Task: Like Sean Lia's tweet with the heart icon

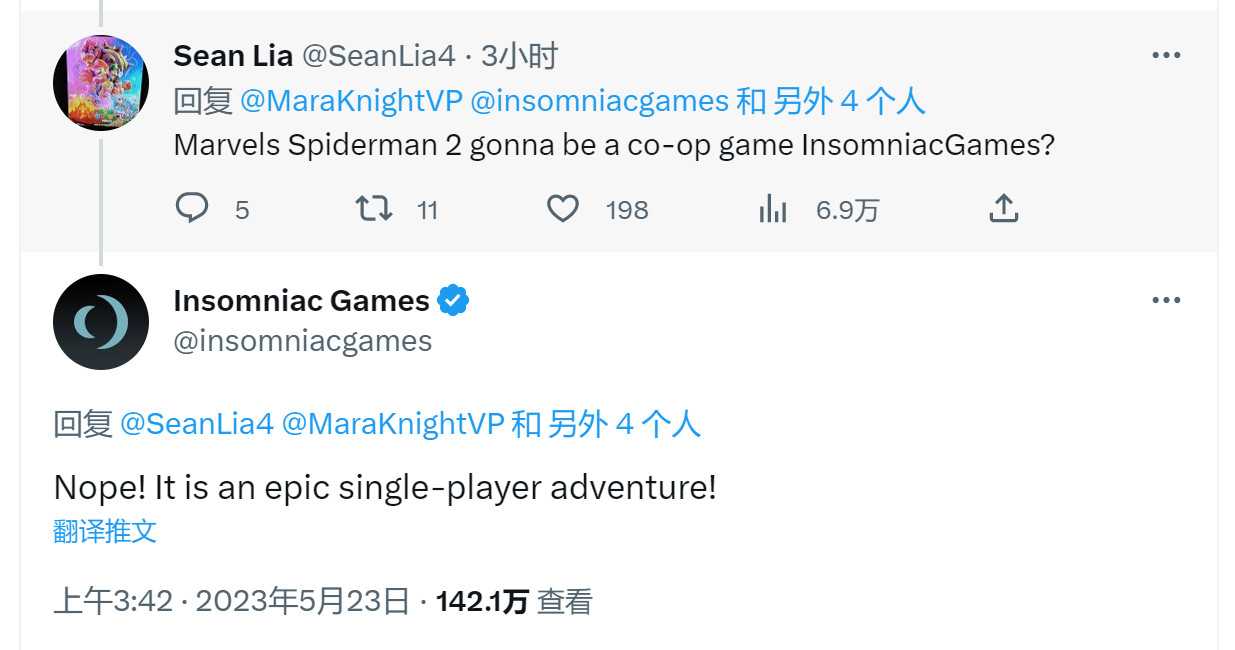Action: (565, 208)
